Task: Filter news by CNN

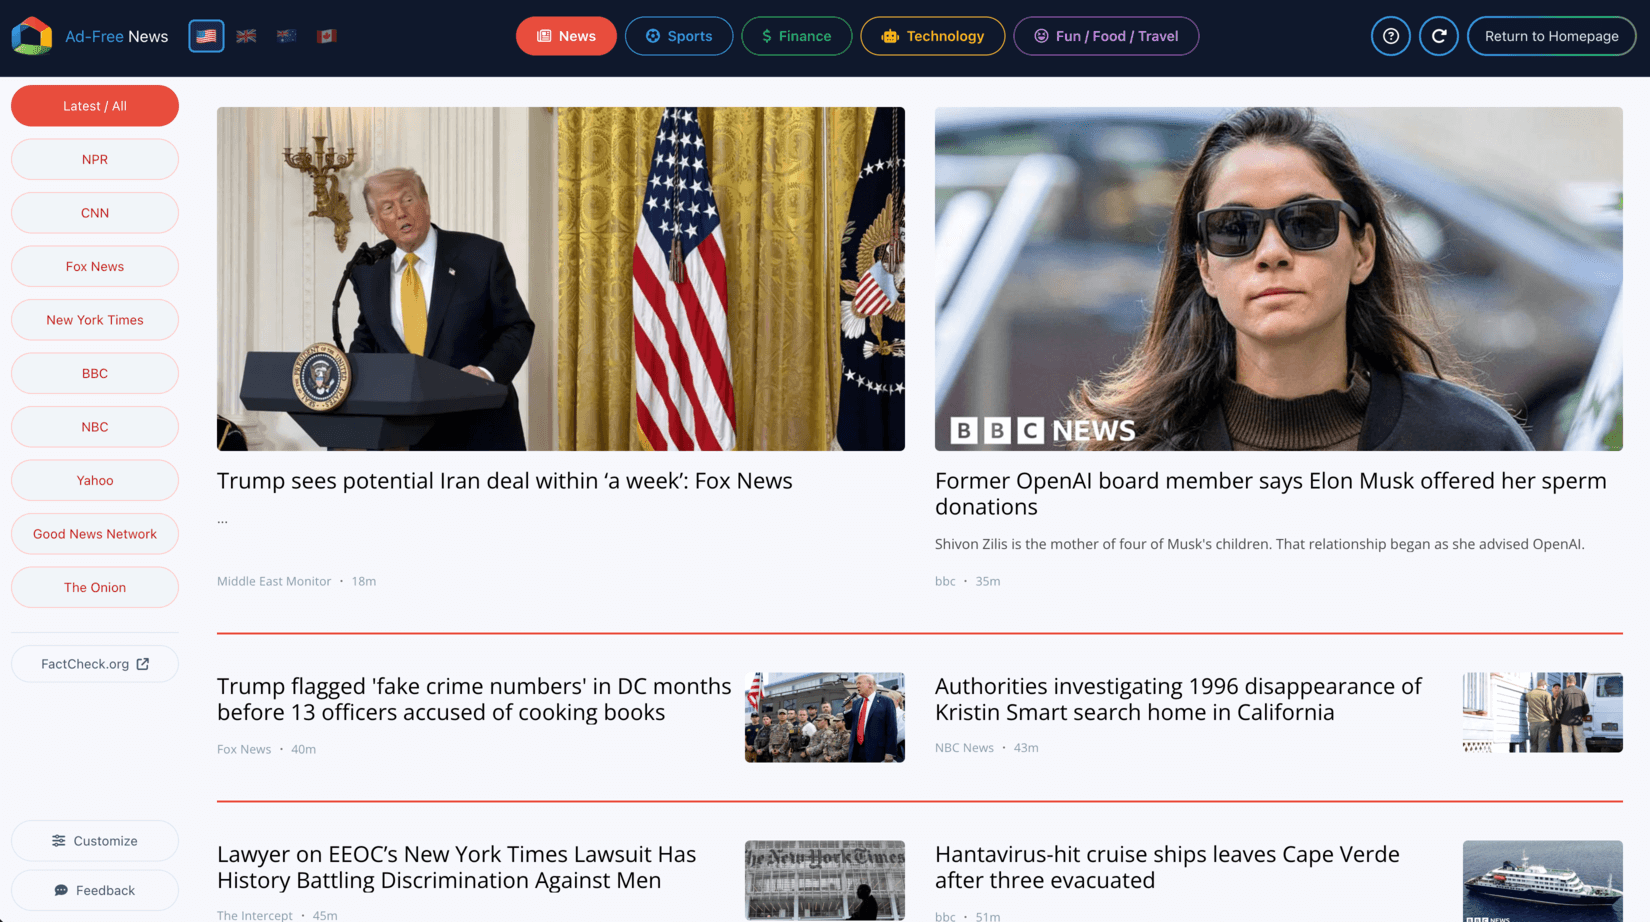Action: point(95,213)
